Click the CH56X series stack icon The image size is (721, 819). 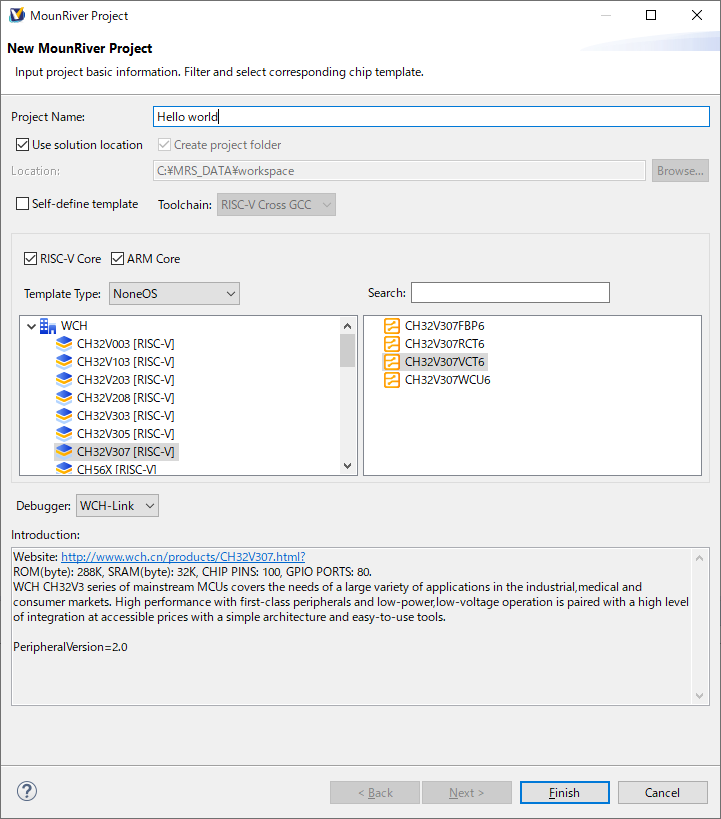click(x=64, y=469)
